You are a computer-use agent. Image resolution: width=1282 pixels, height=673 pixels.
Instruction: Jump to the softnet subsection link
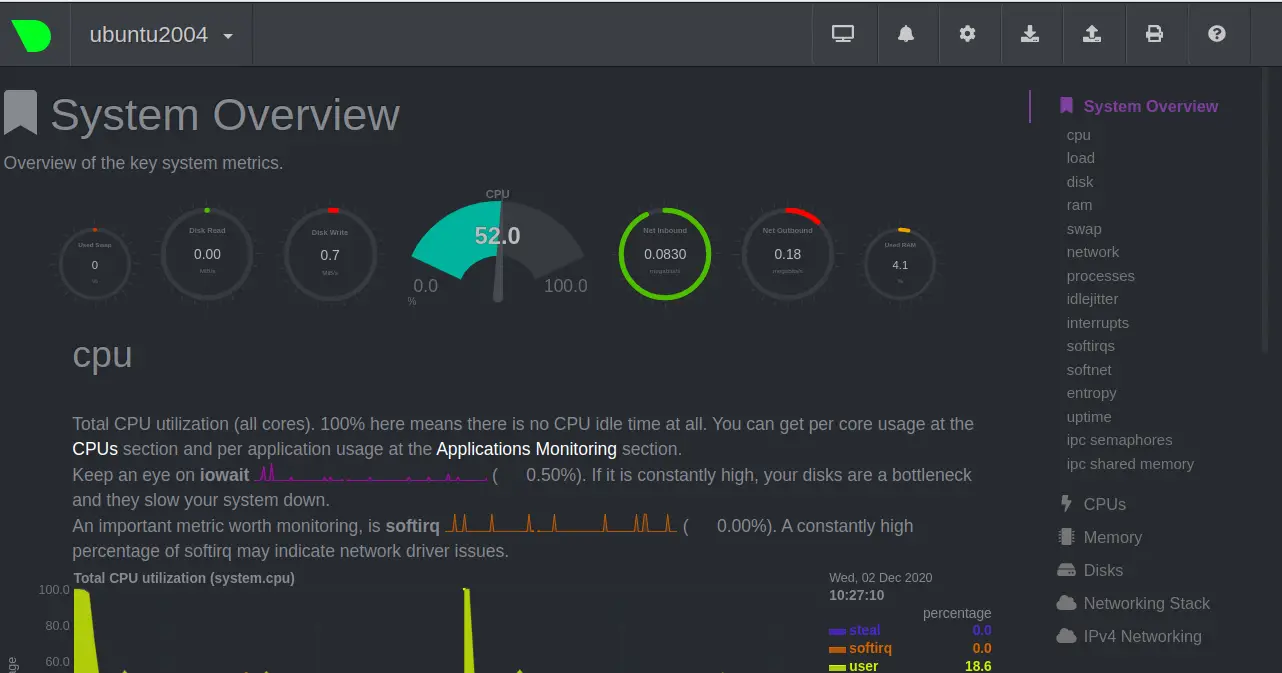tap(1089, 370)
